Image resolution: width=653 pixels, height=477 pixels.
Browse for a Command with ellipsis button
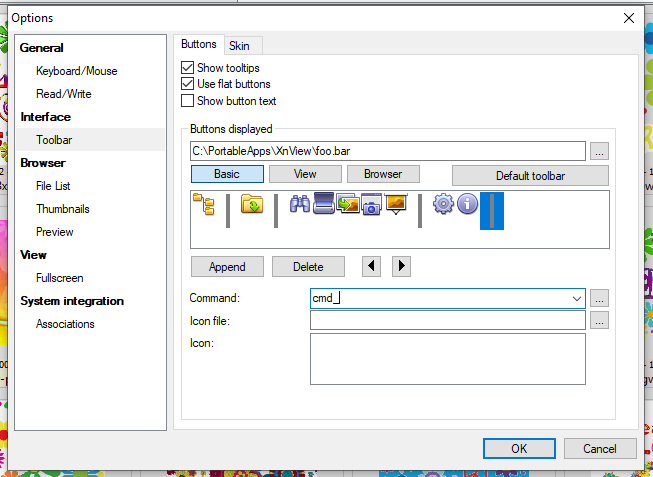[599, 298]
